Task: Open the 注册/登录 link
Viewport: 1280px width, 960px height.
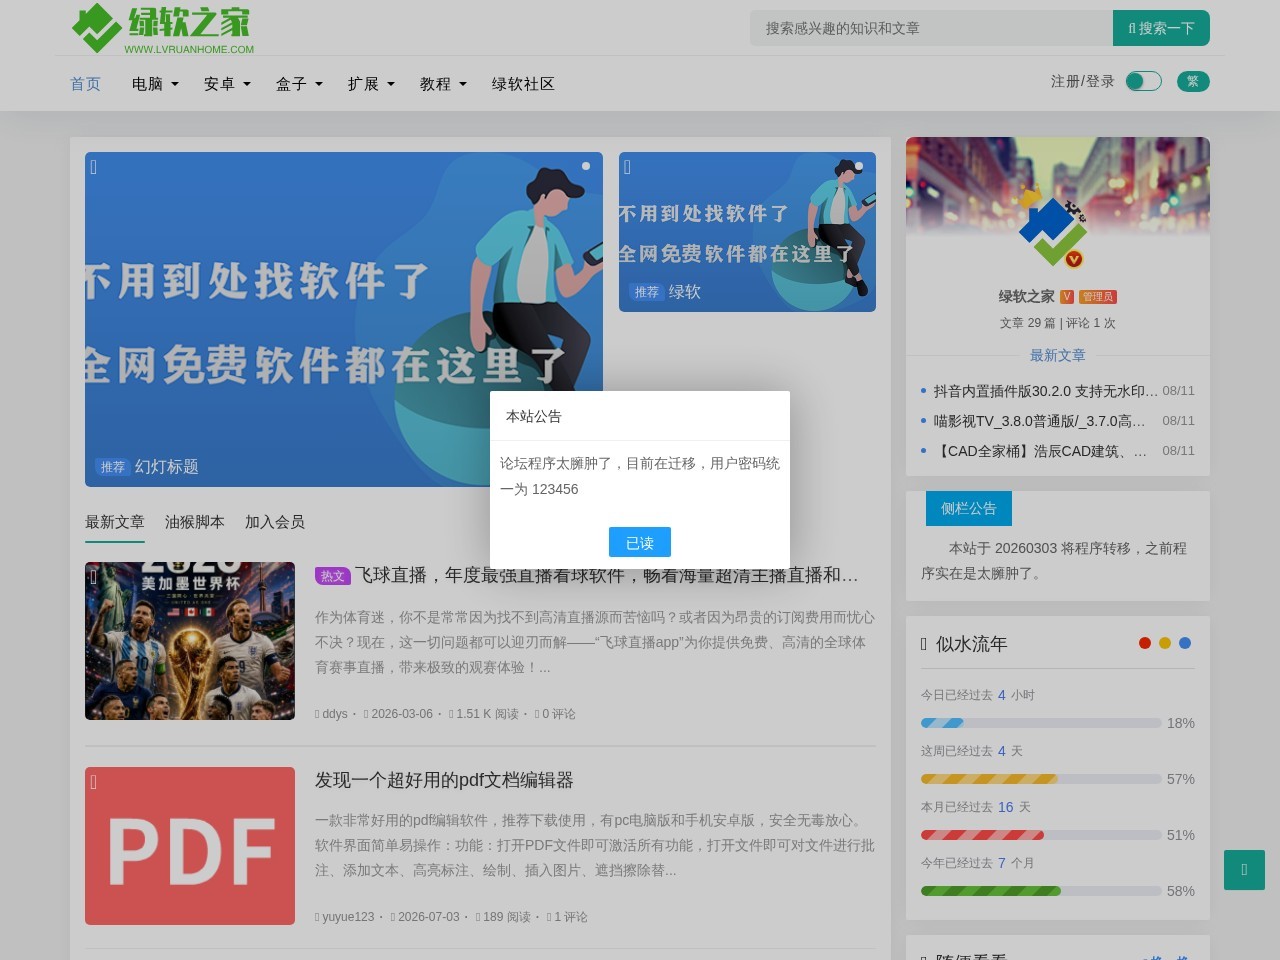Action: click(1082, 81)
